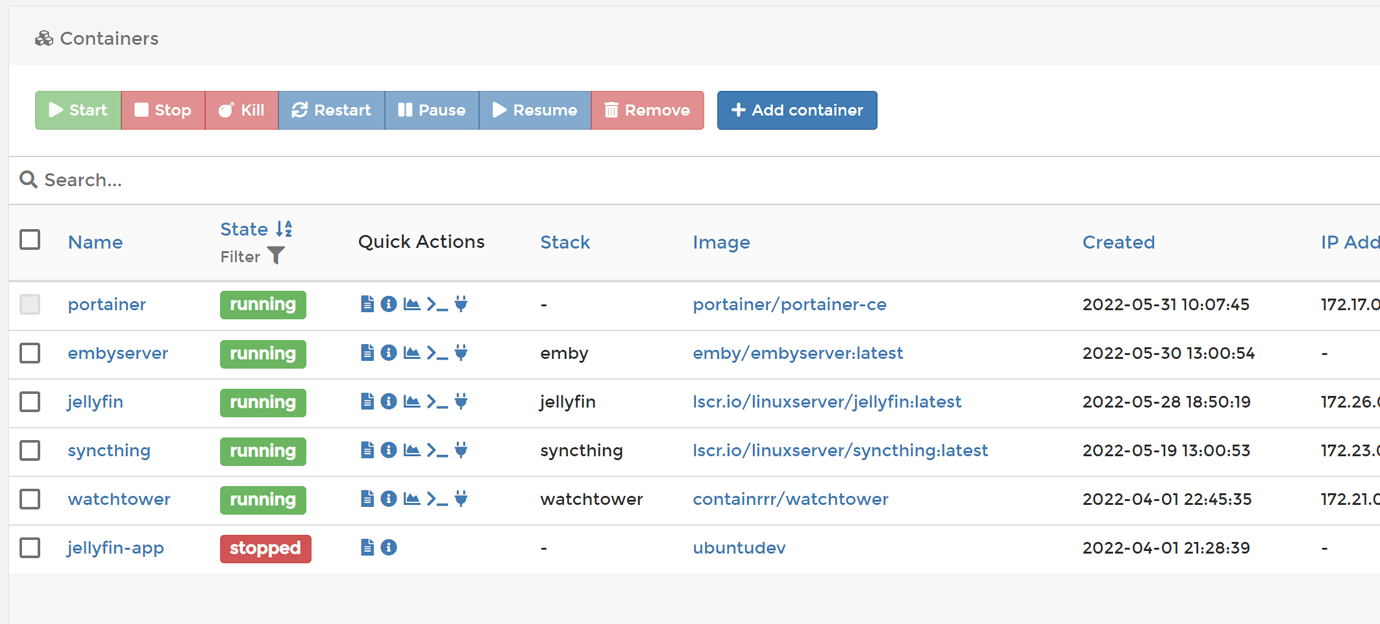Select all containers with header checkbox

30,240
